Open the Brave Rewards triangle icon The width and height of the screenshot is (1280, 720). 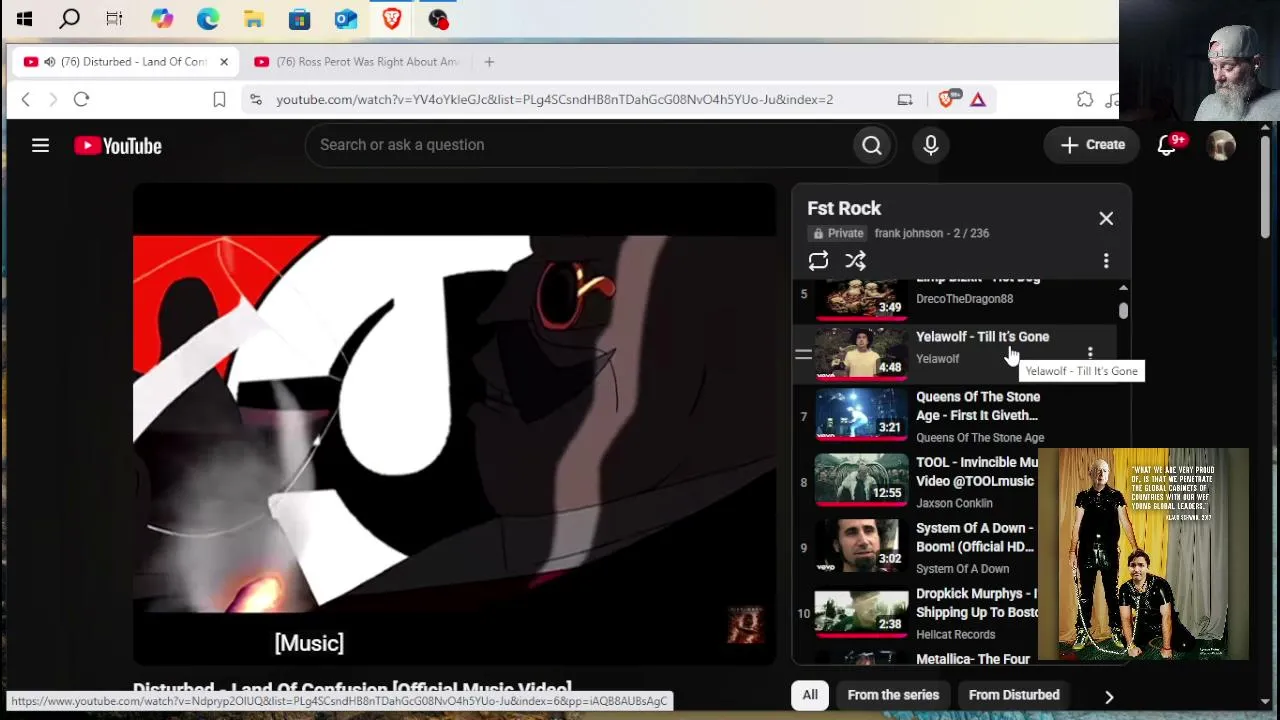coord(978,99)
